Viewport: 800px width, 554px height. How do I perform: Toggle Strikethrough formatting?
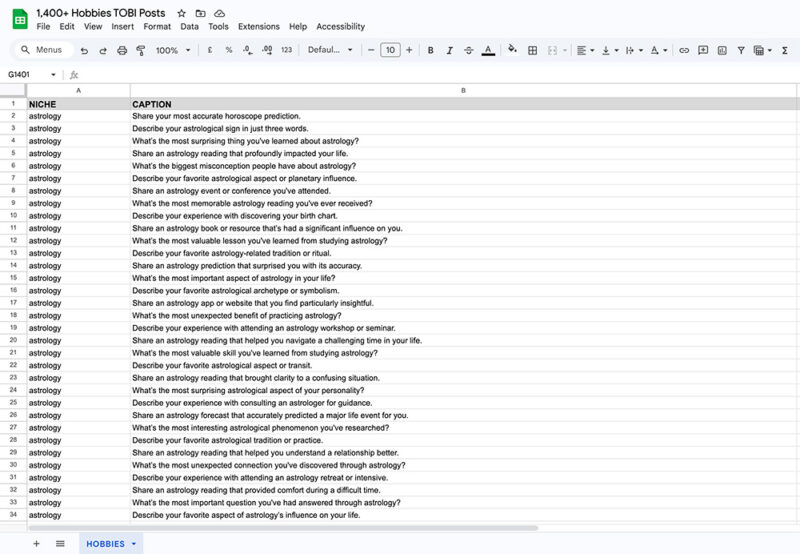click(468, 50)
